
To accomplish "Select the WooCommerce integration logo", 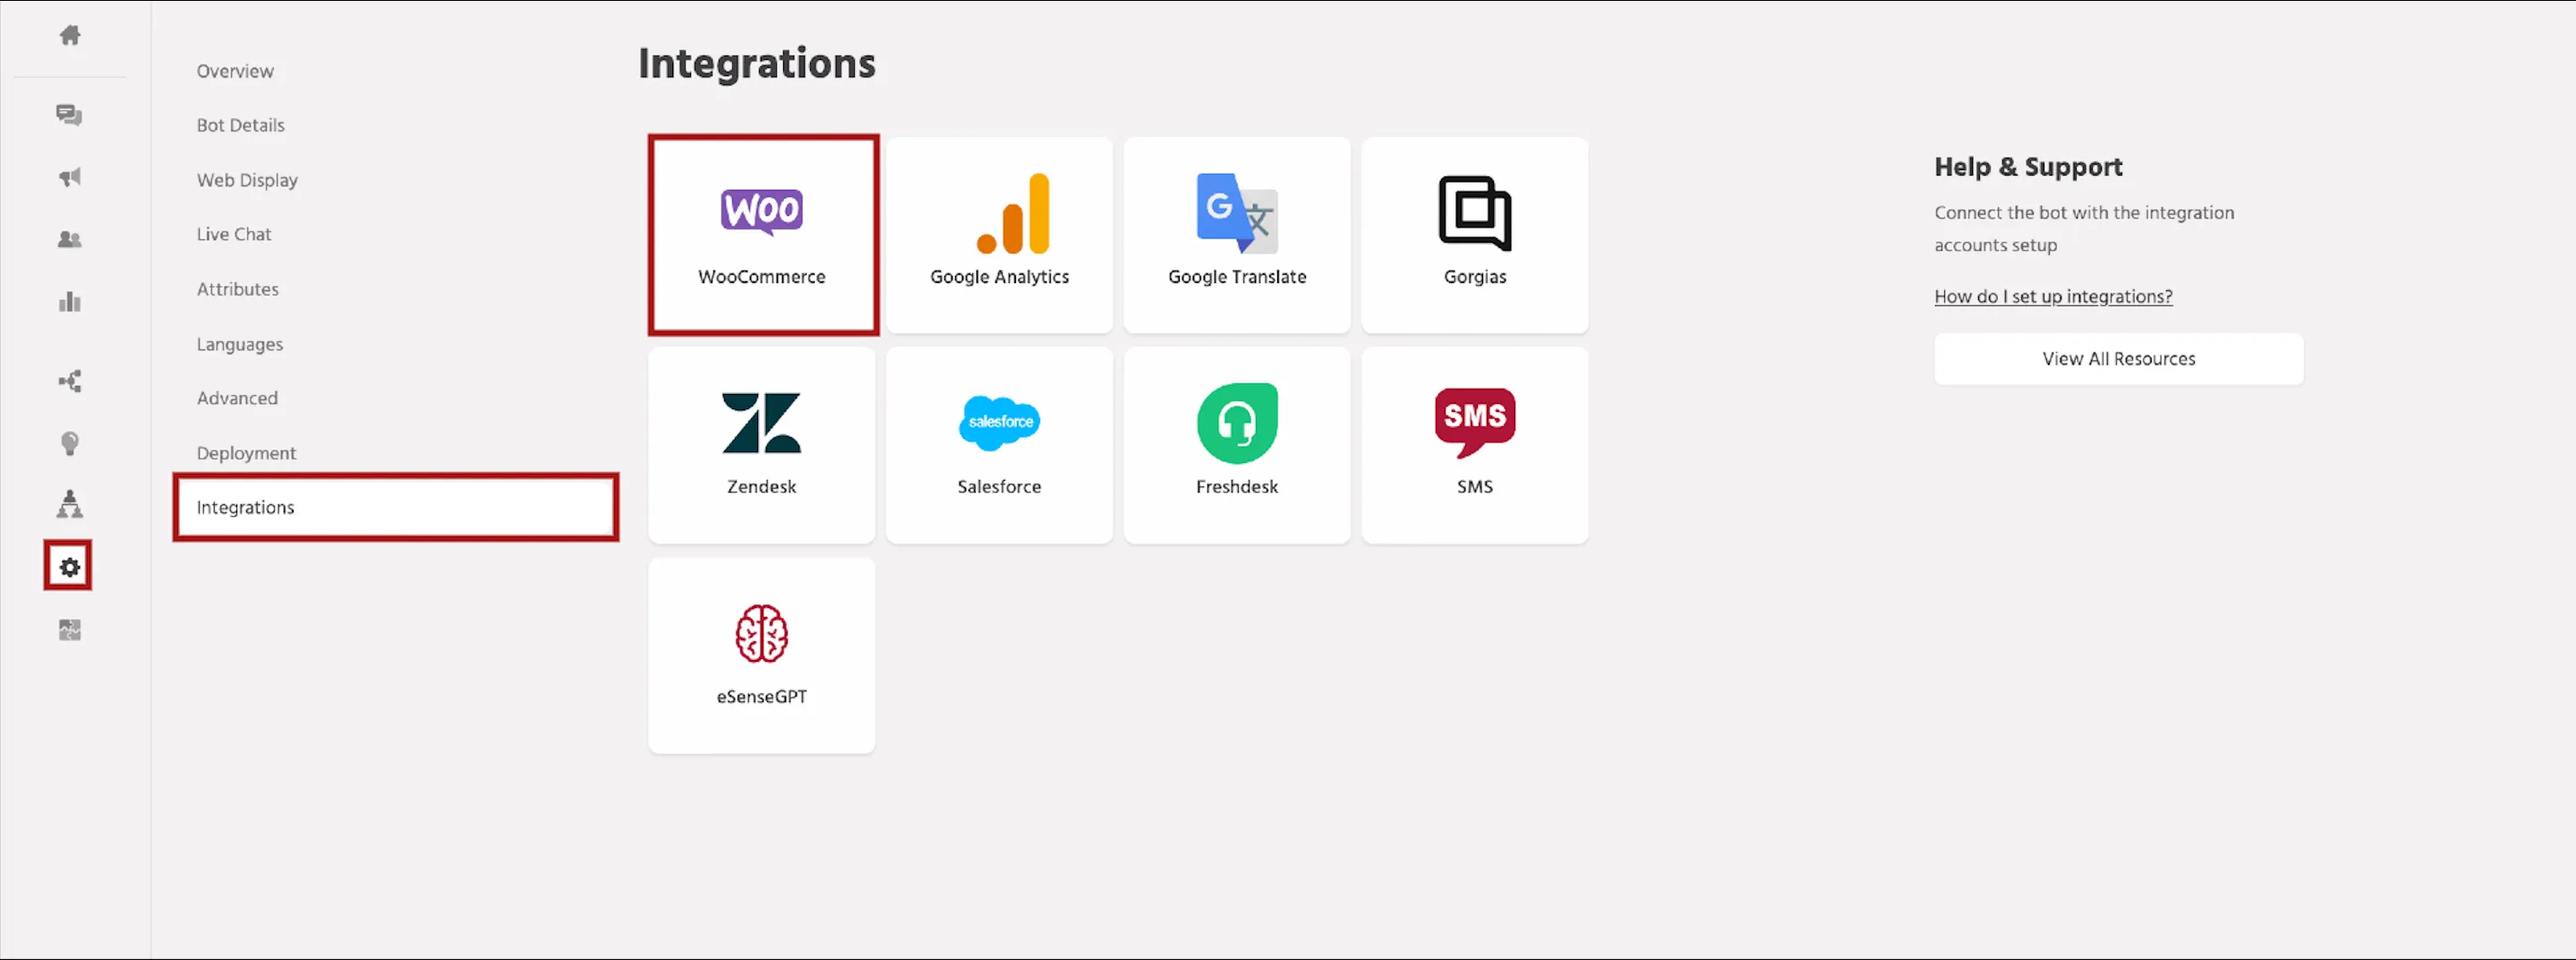I will [761, 212].
